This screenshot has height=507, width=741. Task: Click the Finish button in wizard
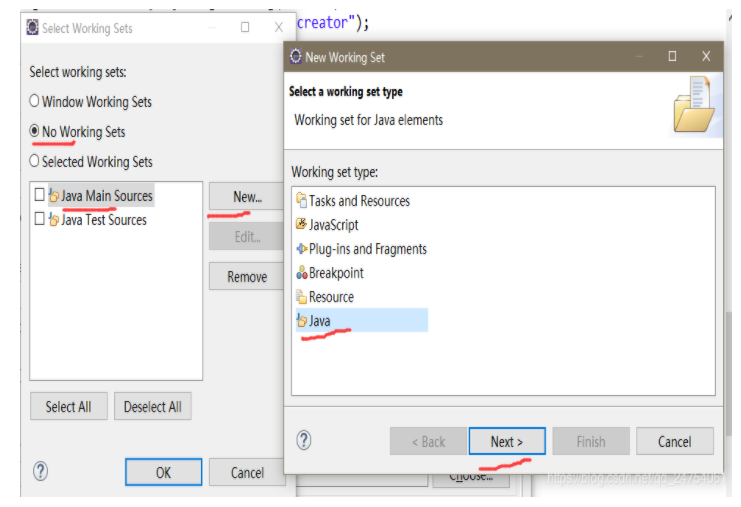(591, 441)
